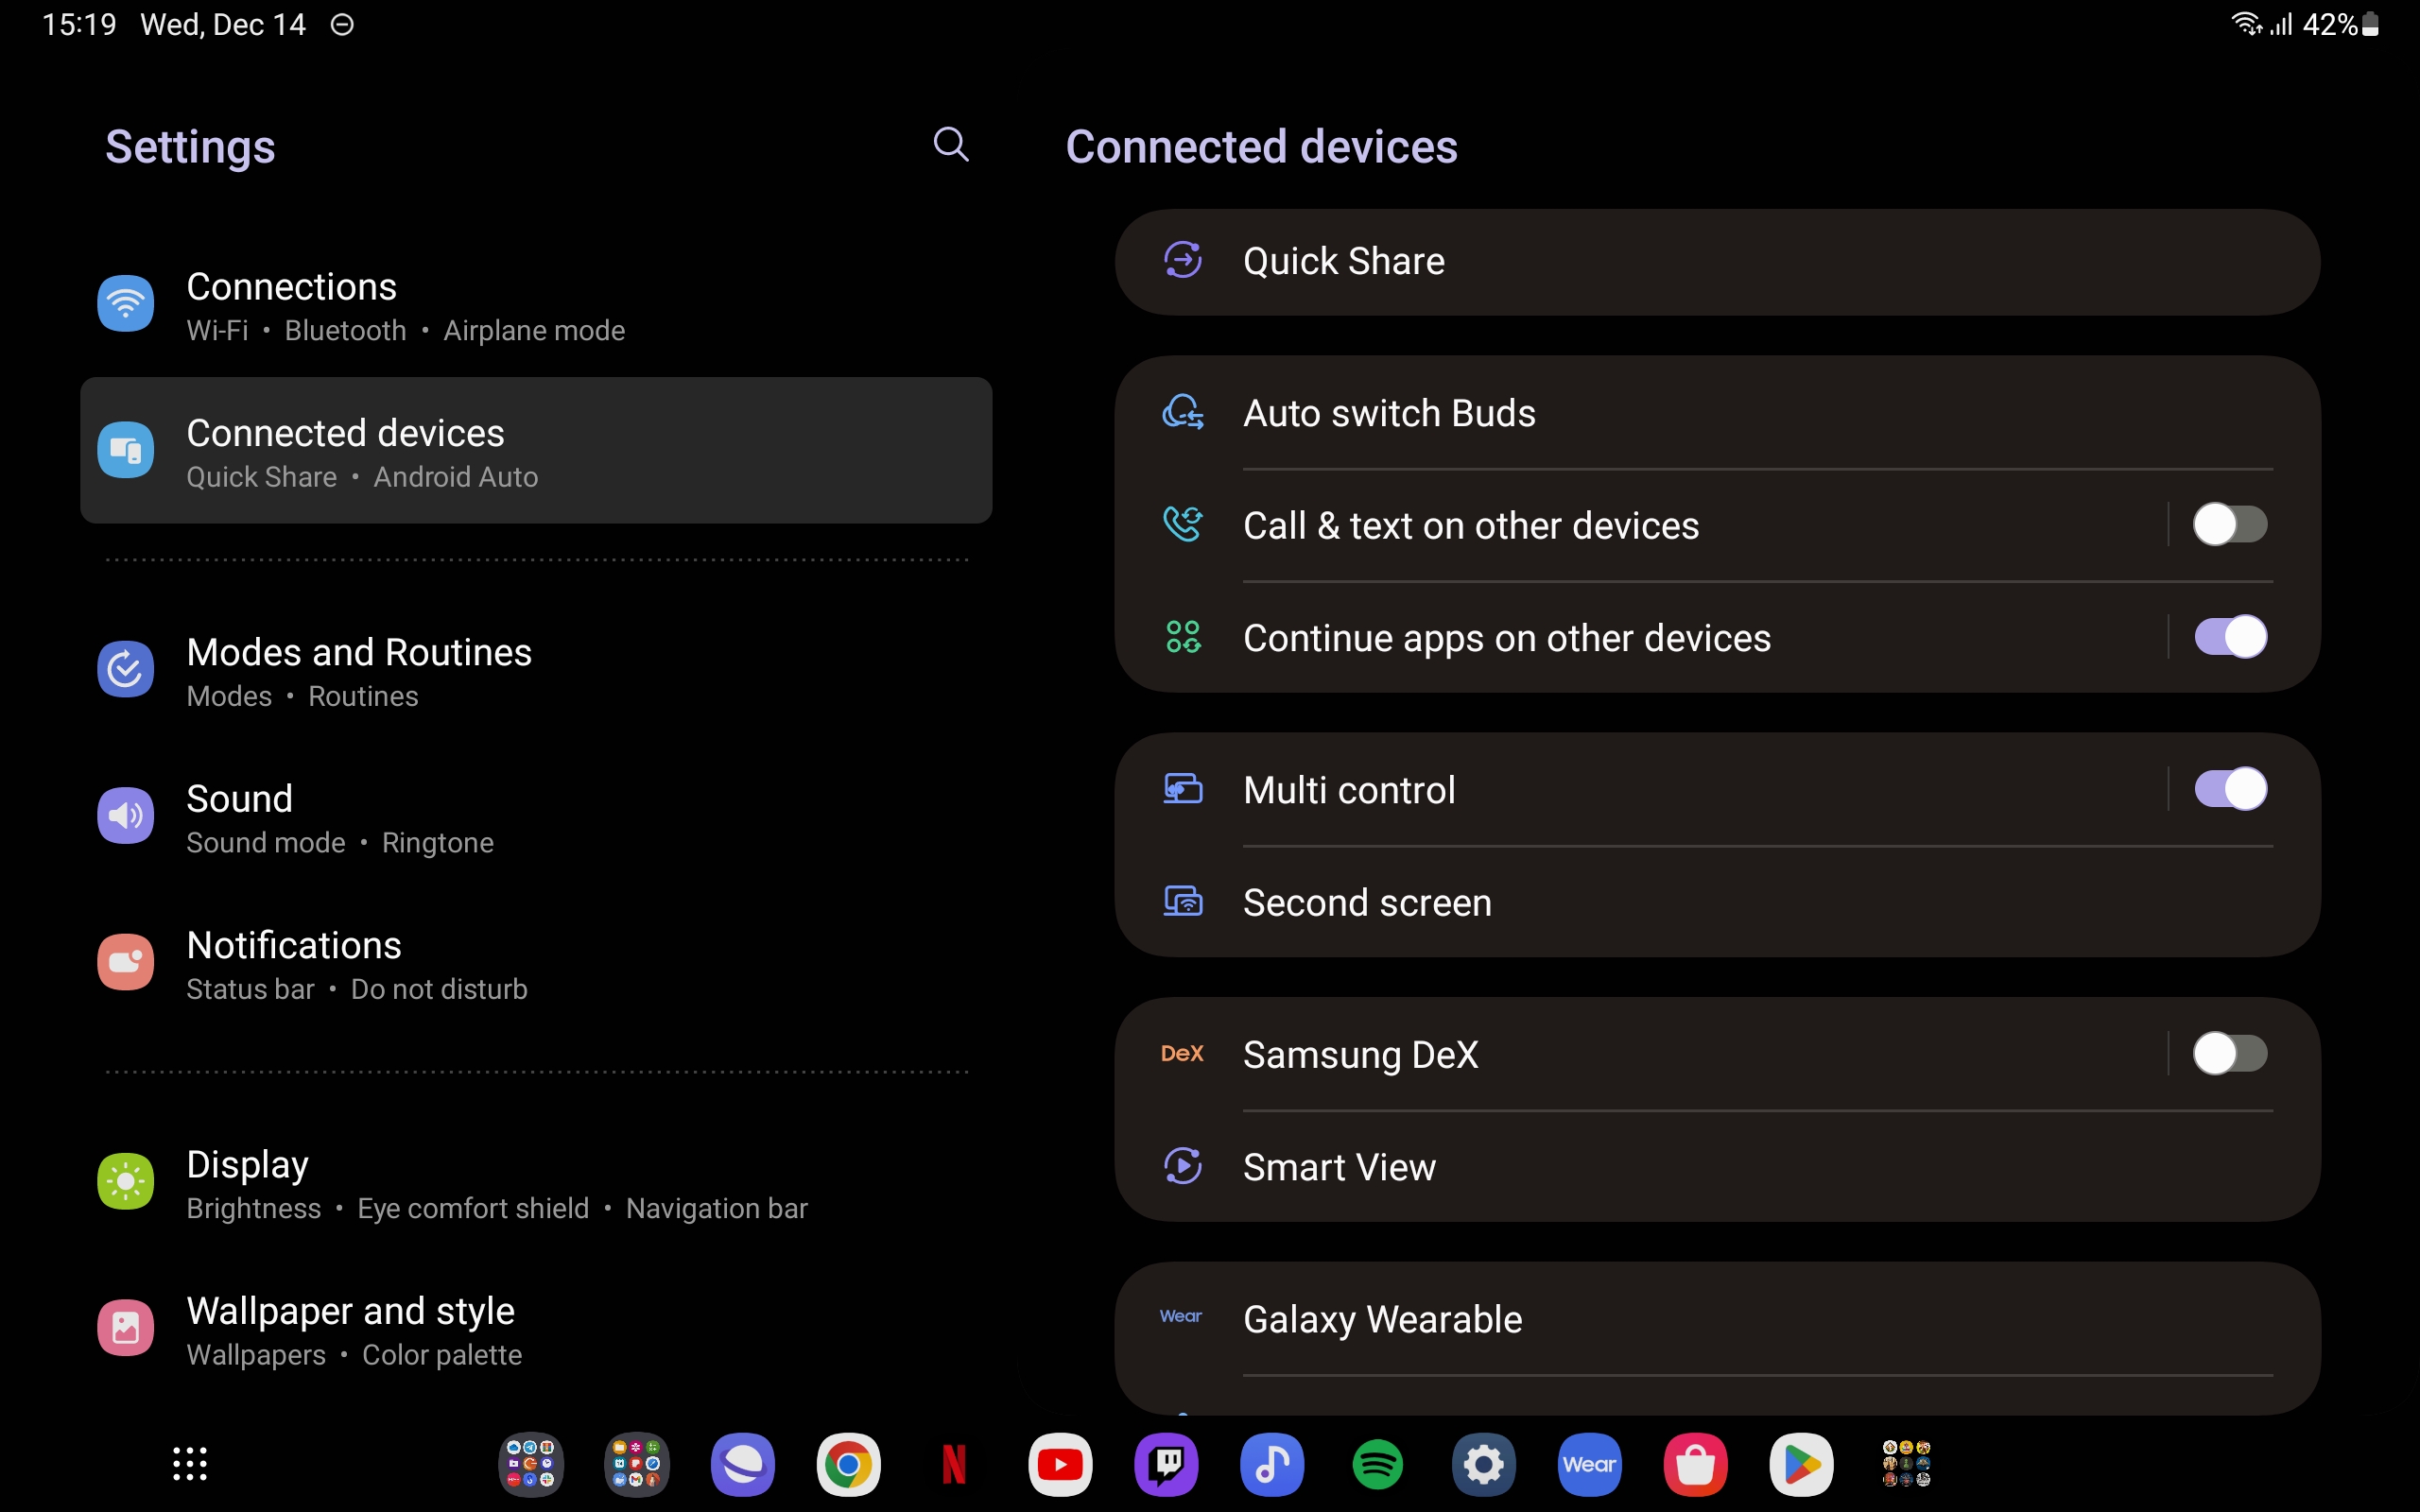Open Chrome from the taskbar

point(848,1465)
